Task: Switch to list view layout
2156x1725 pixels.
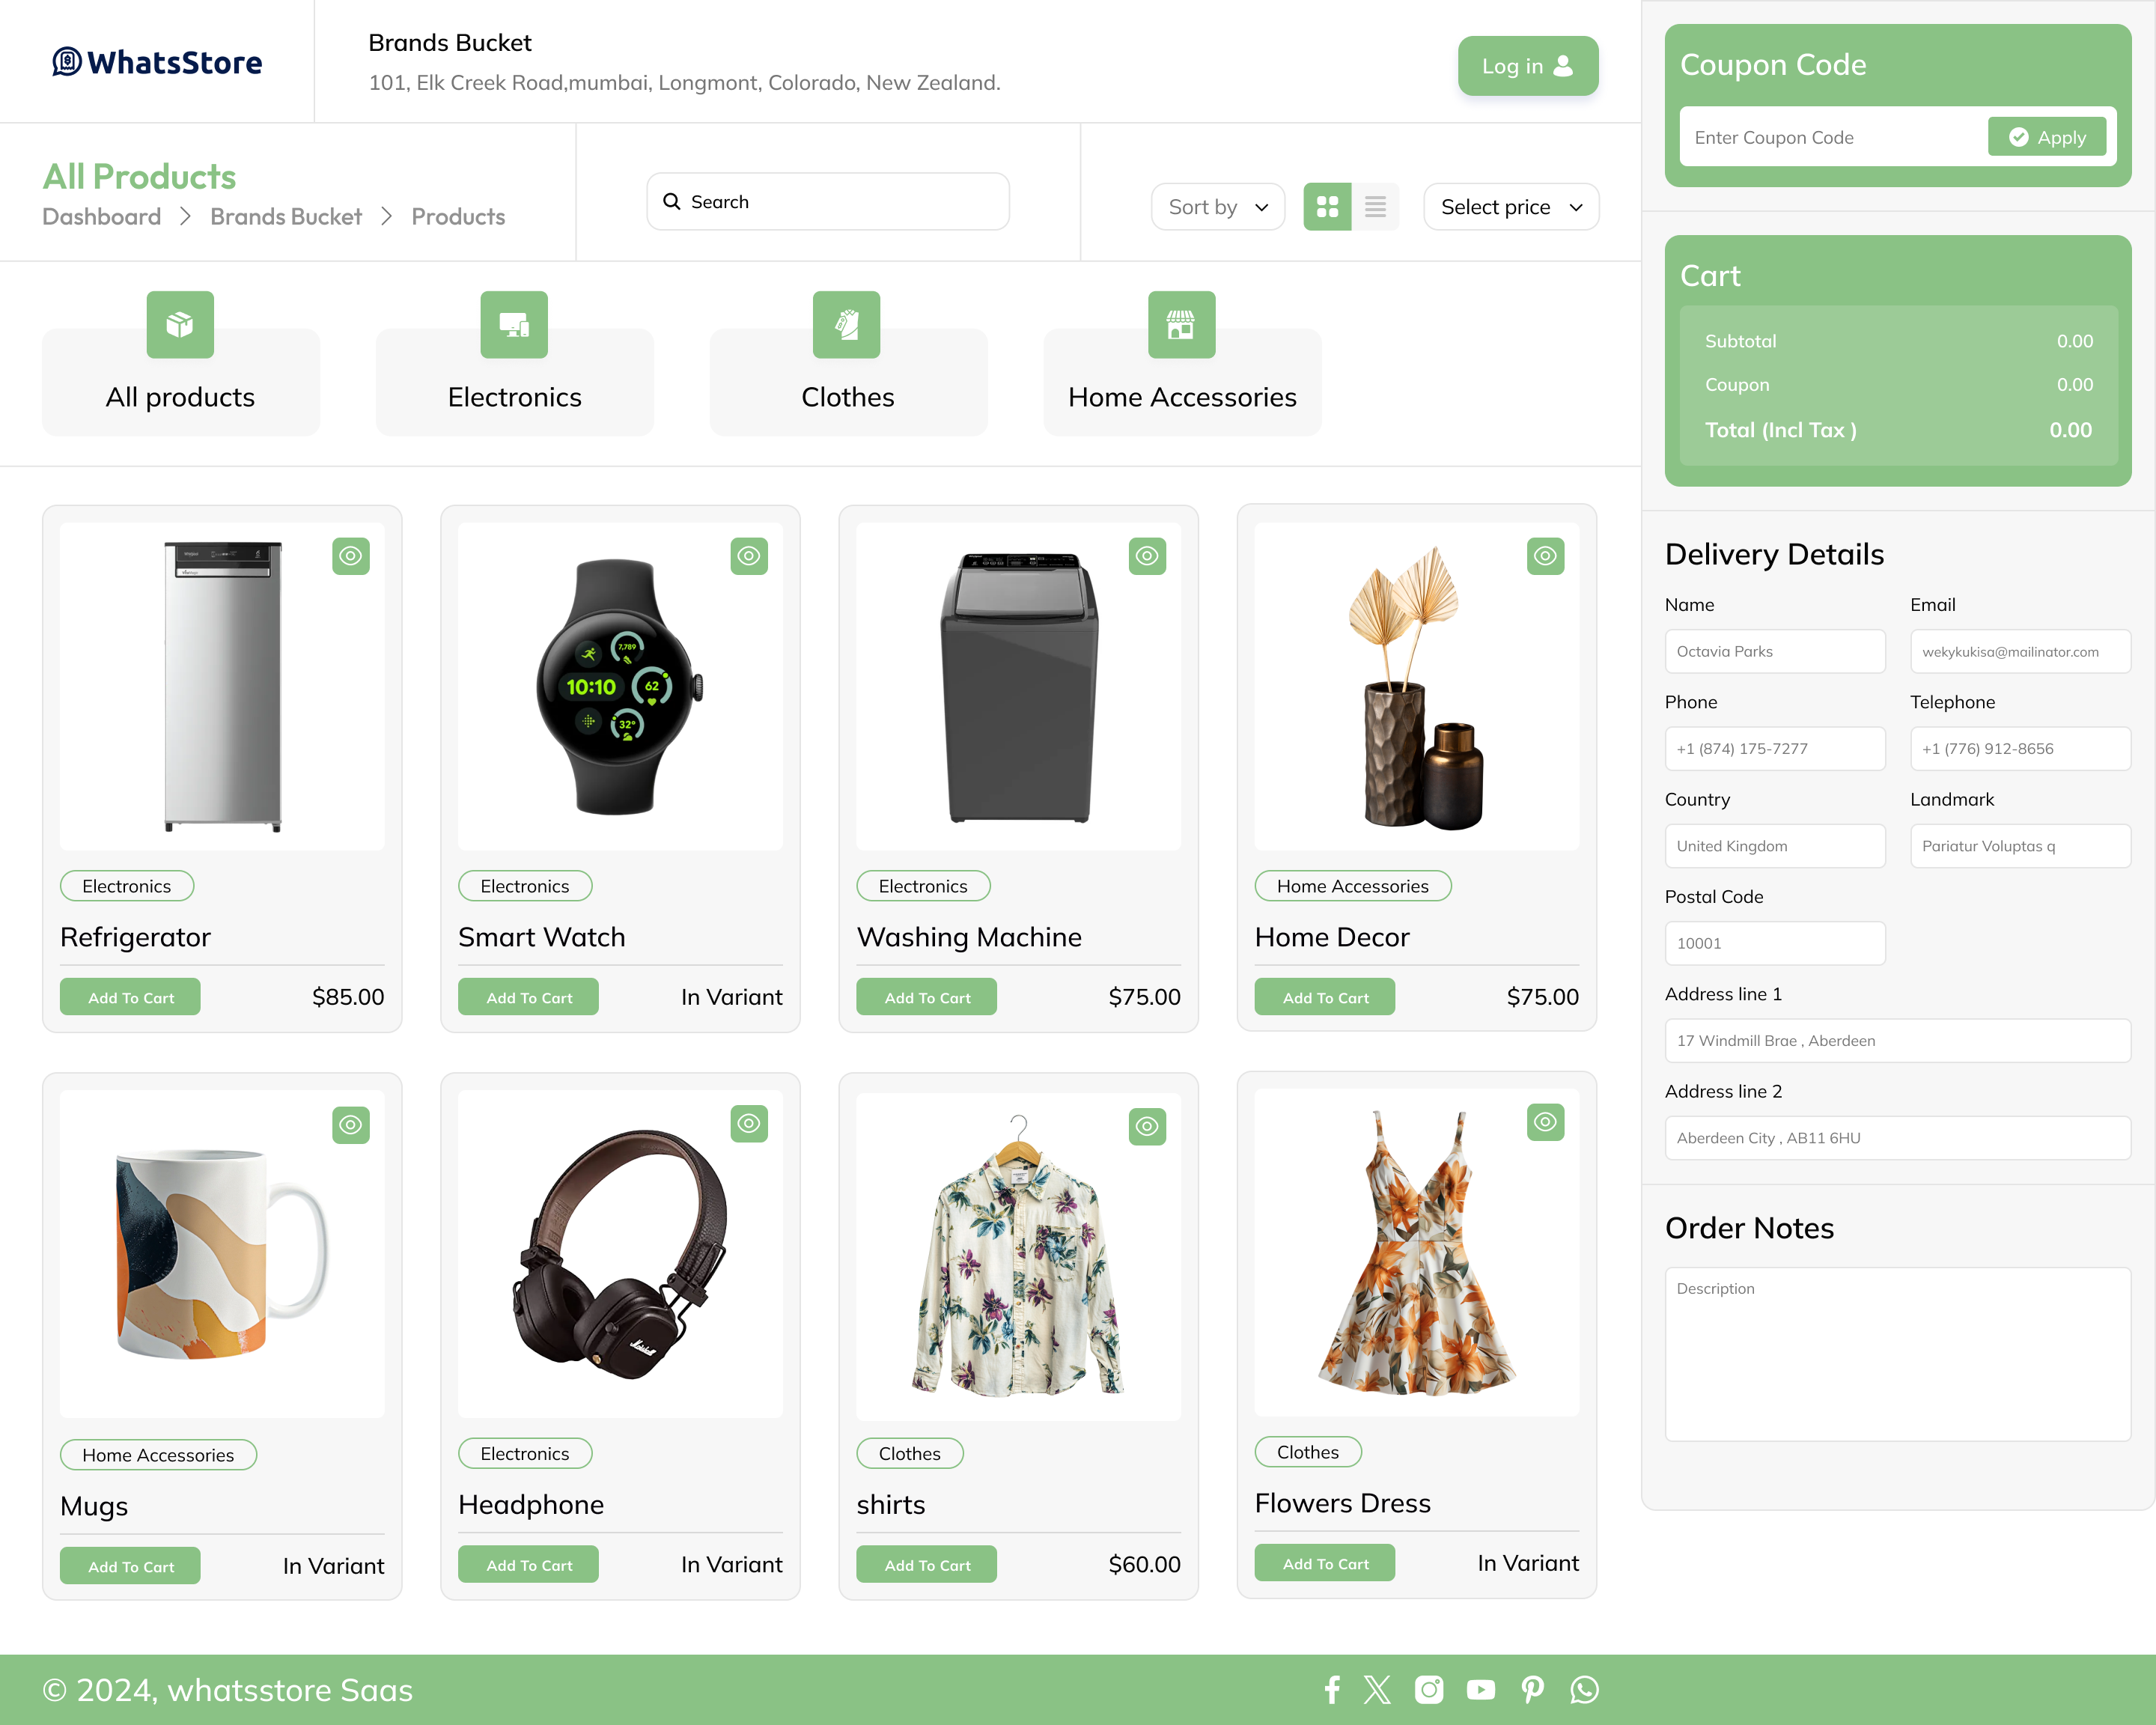Action: (1375, 207)
